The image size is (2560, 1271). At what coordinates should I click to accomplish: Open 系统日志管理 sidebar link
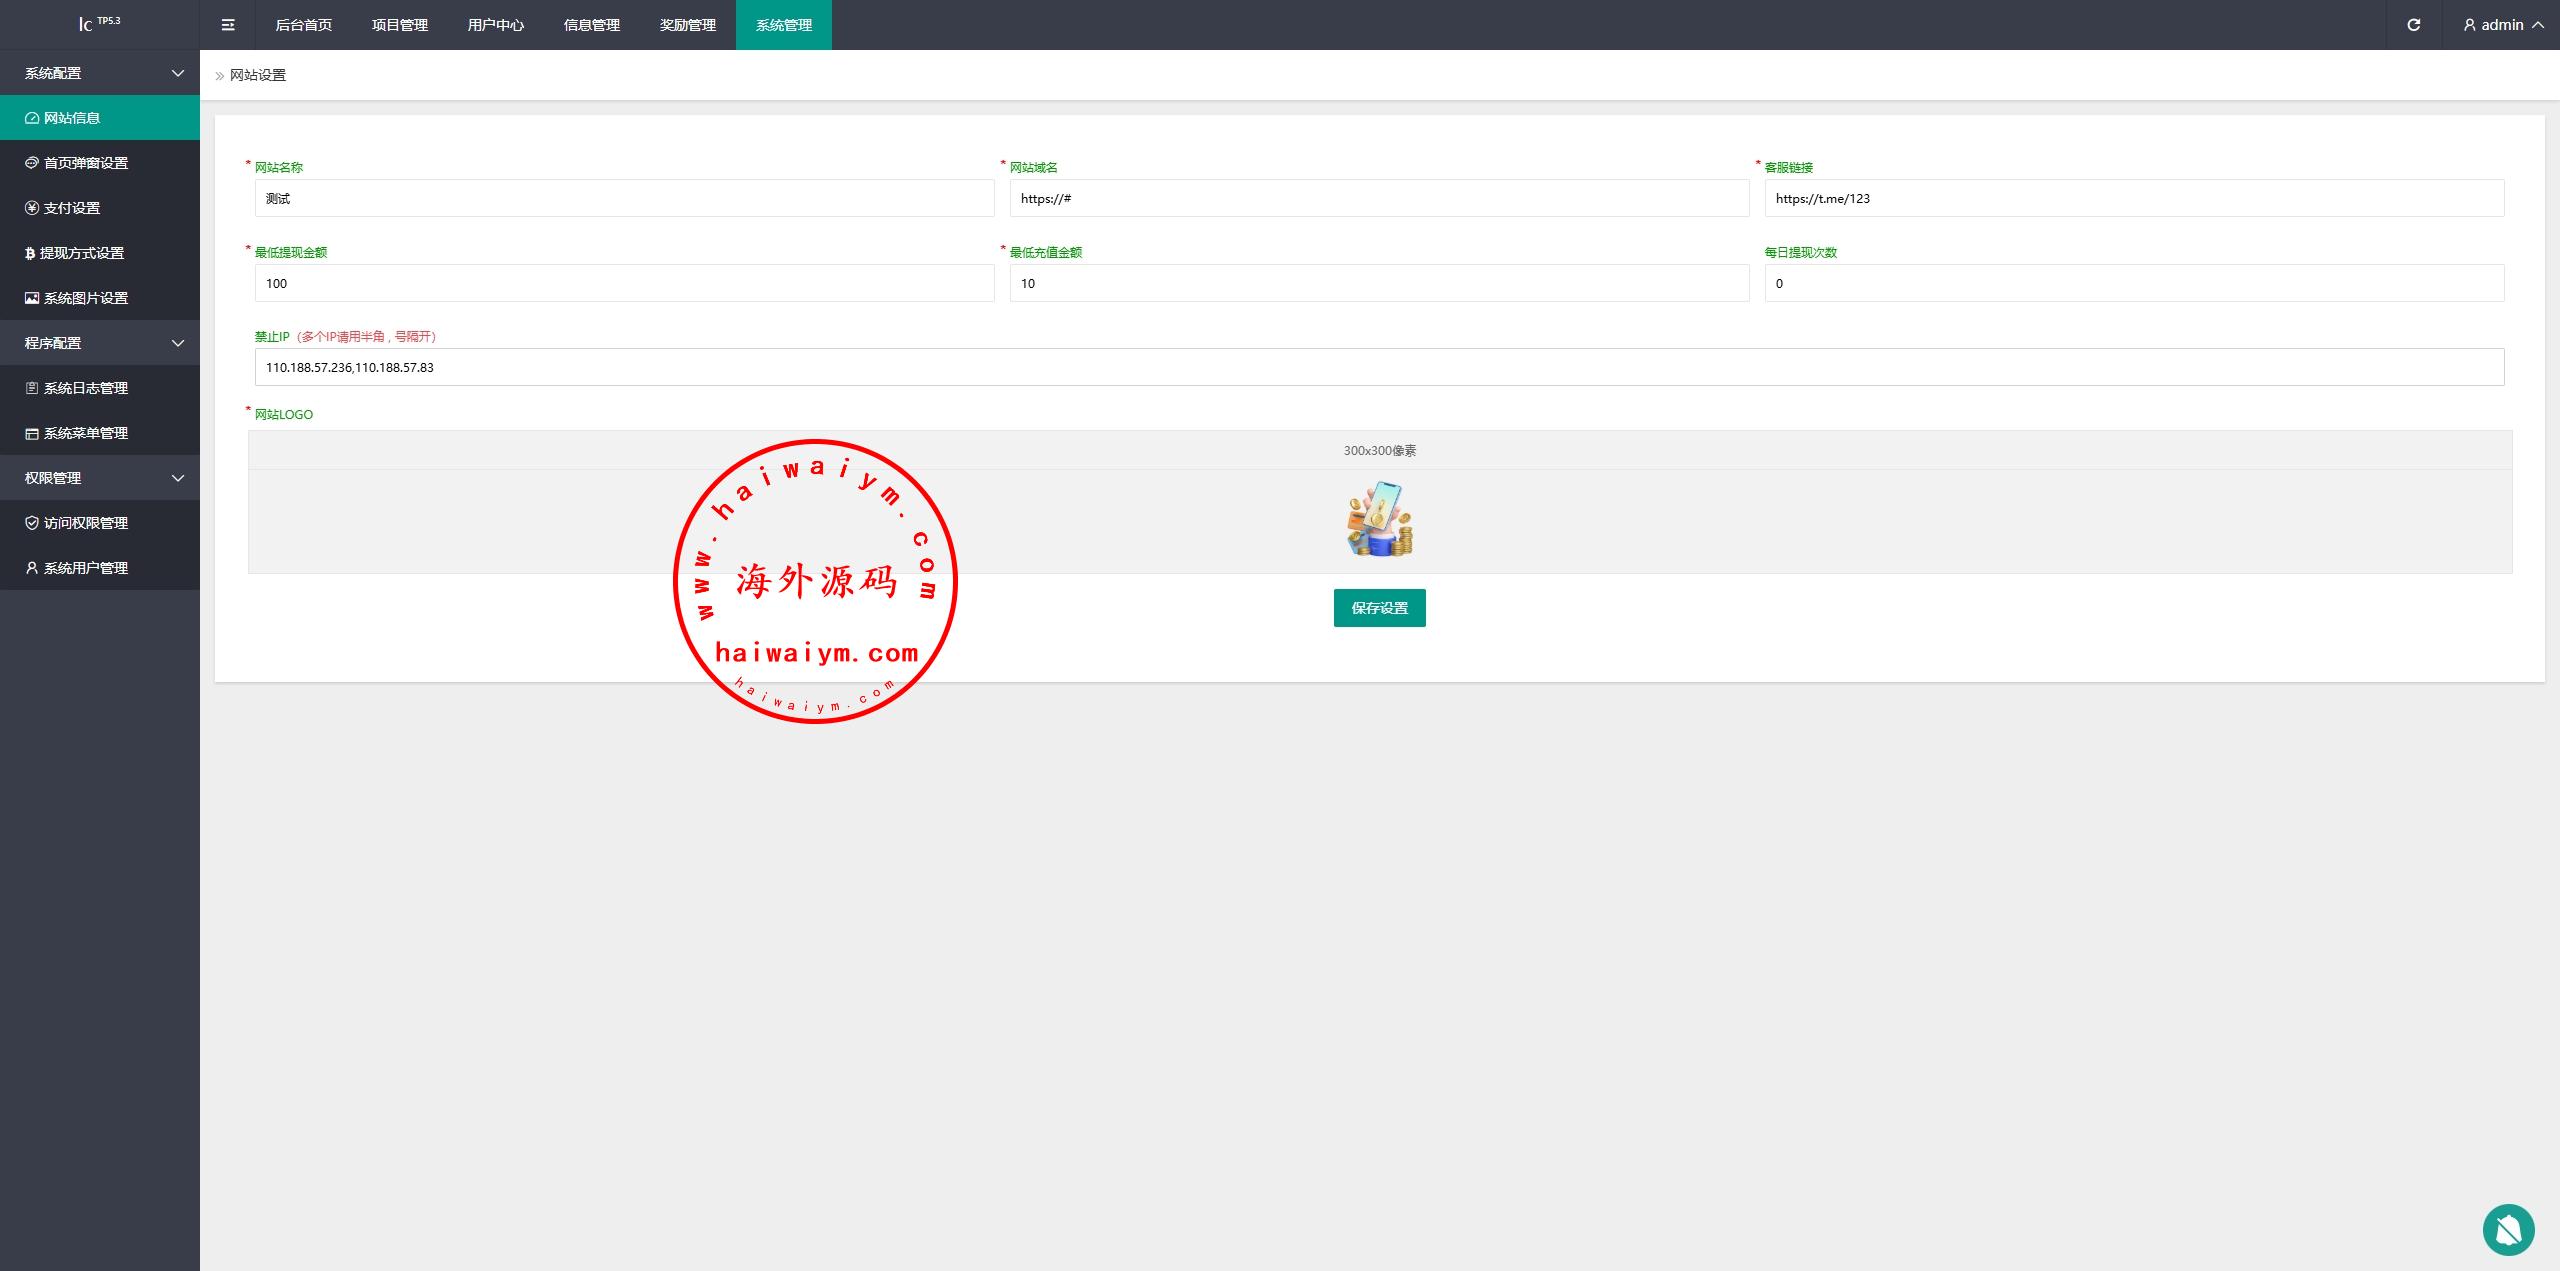coord(85,388)
